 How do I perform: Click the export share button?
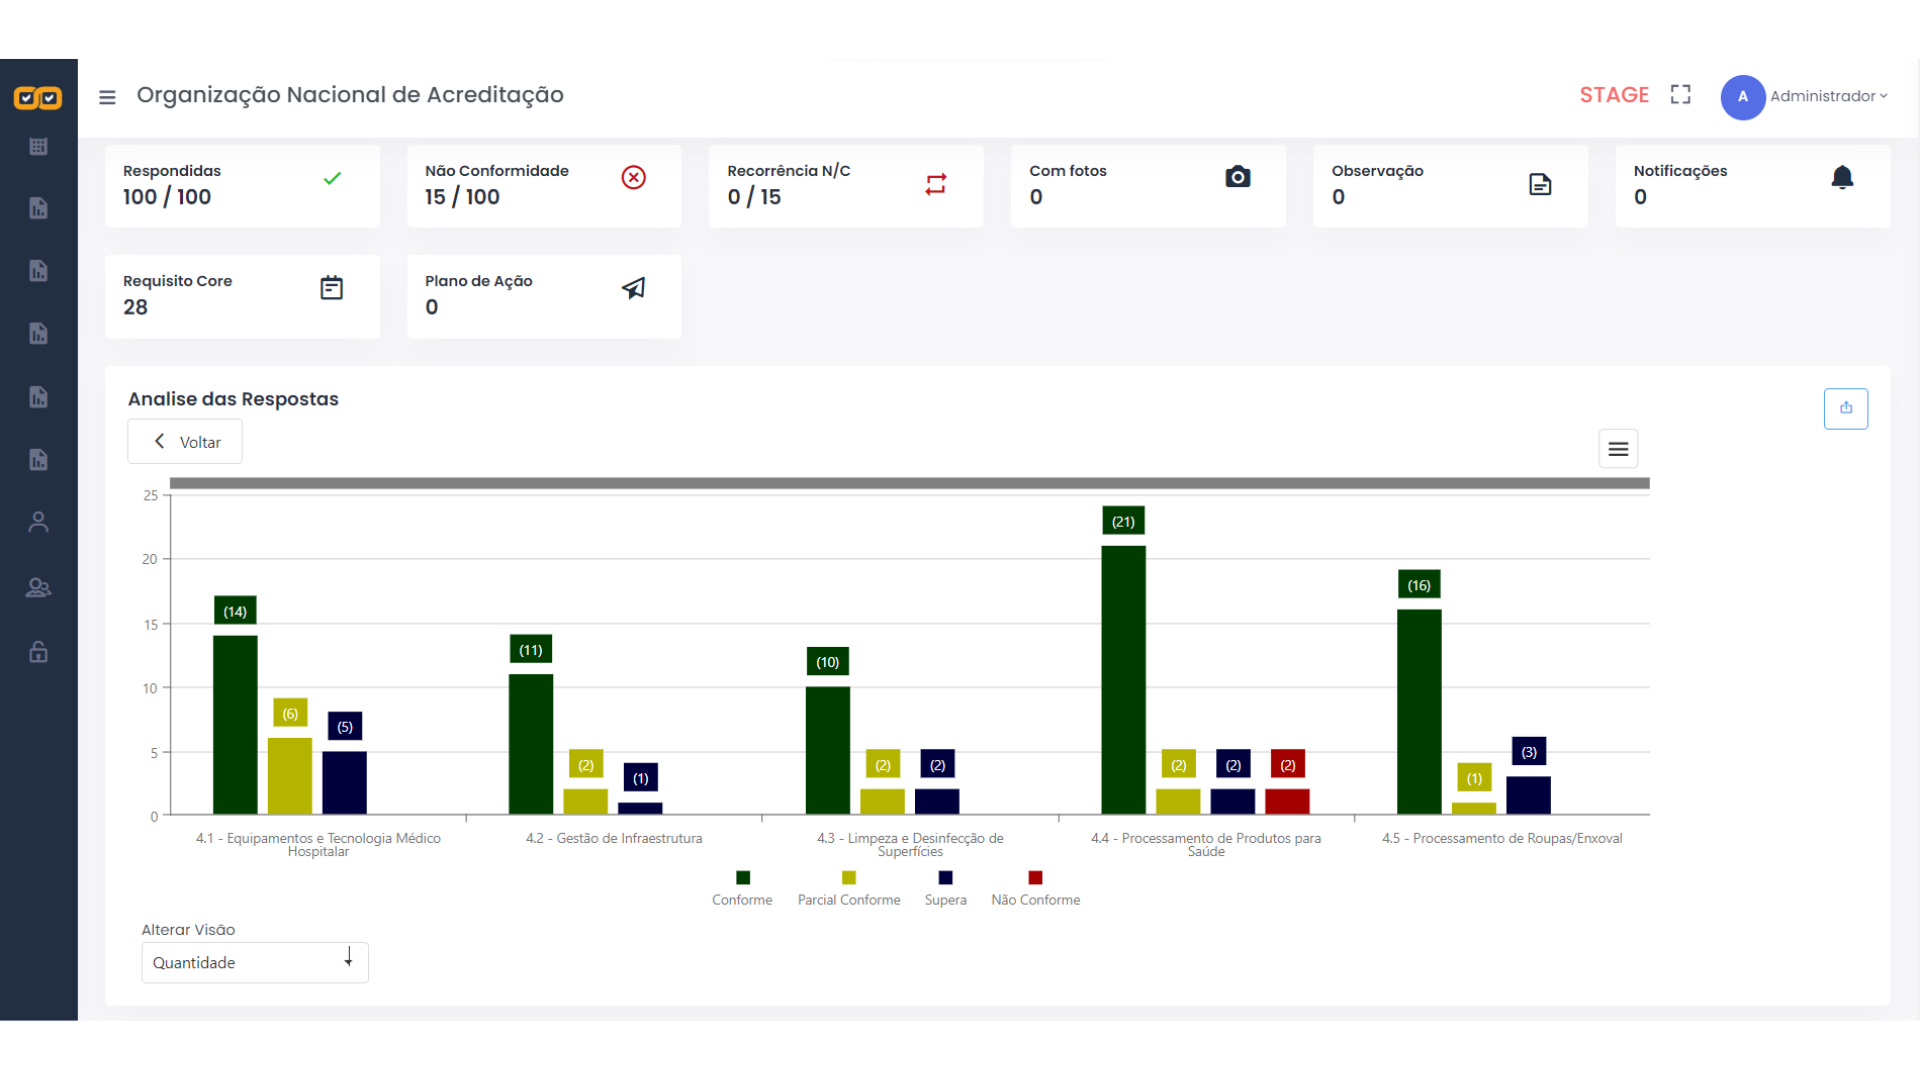pyautogui.click(x=1845, y=408)
